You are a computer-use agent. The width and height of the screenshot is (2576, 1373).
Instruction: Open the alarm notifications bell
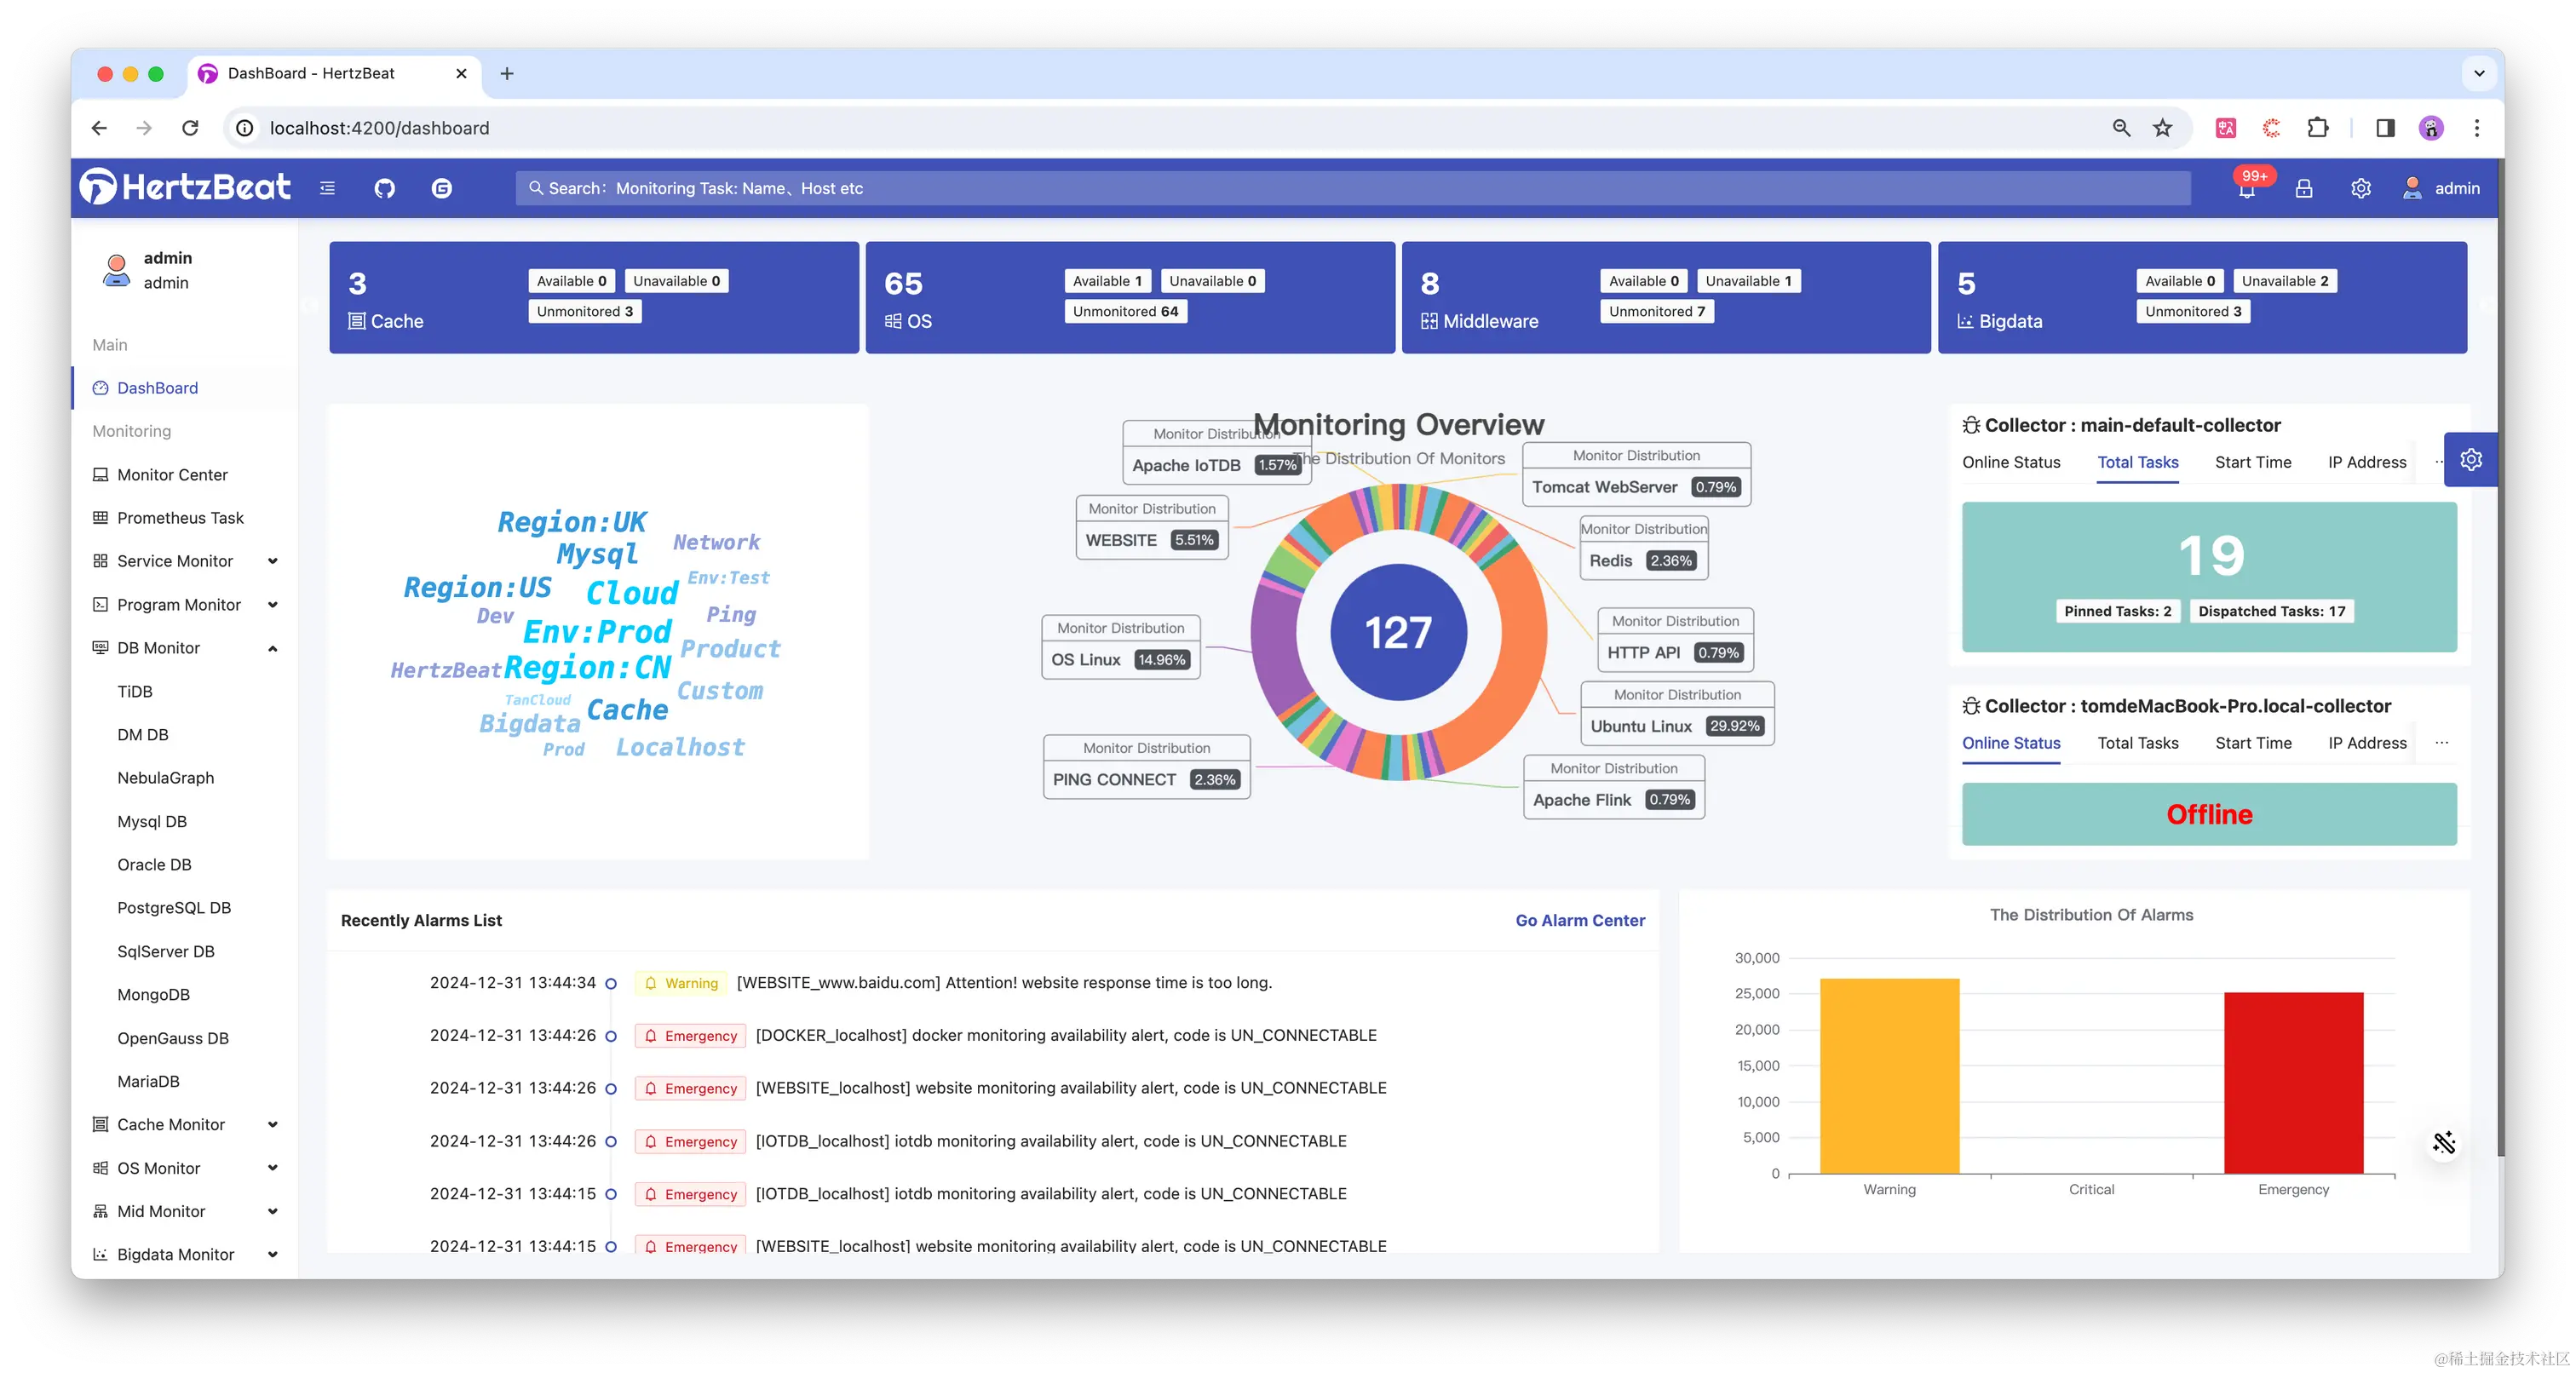click(2246, 189)
